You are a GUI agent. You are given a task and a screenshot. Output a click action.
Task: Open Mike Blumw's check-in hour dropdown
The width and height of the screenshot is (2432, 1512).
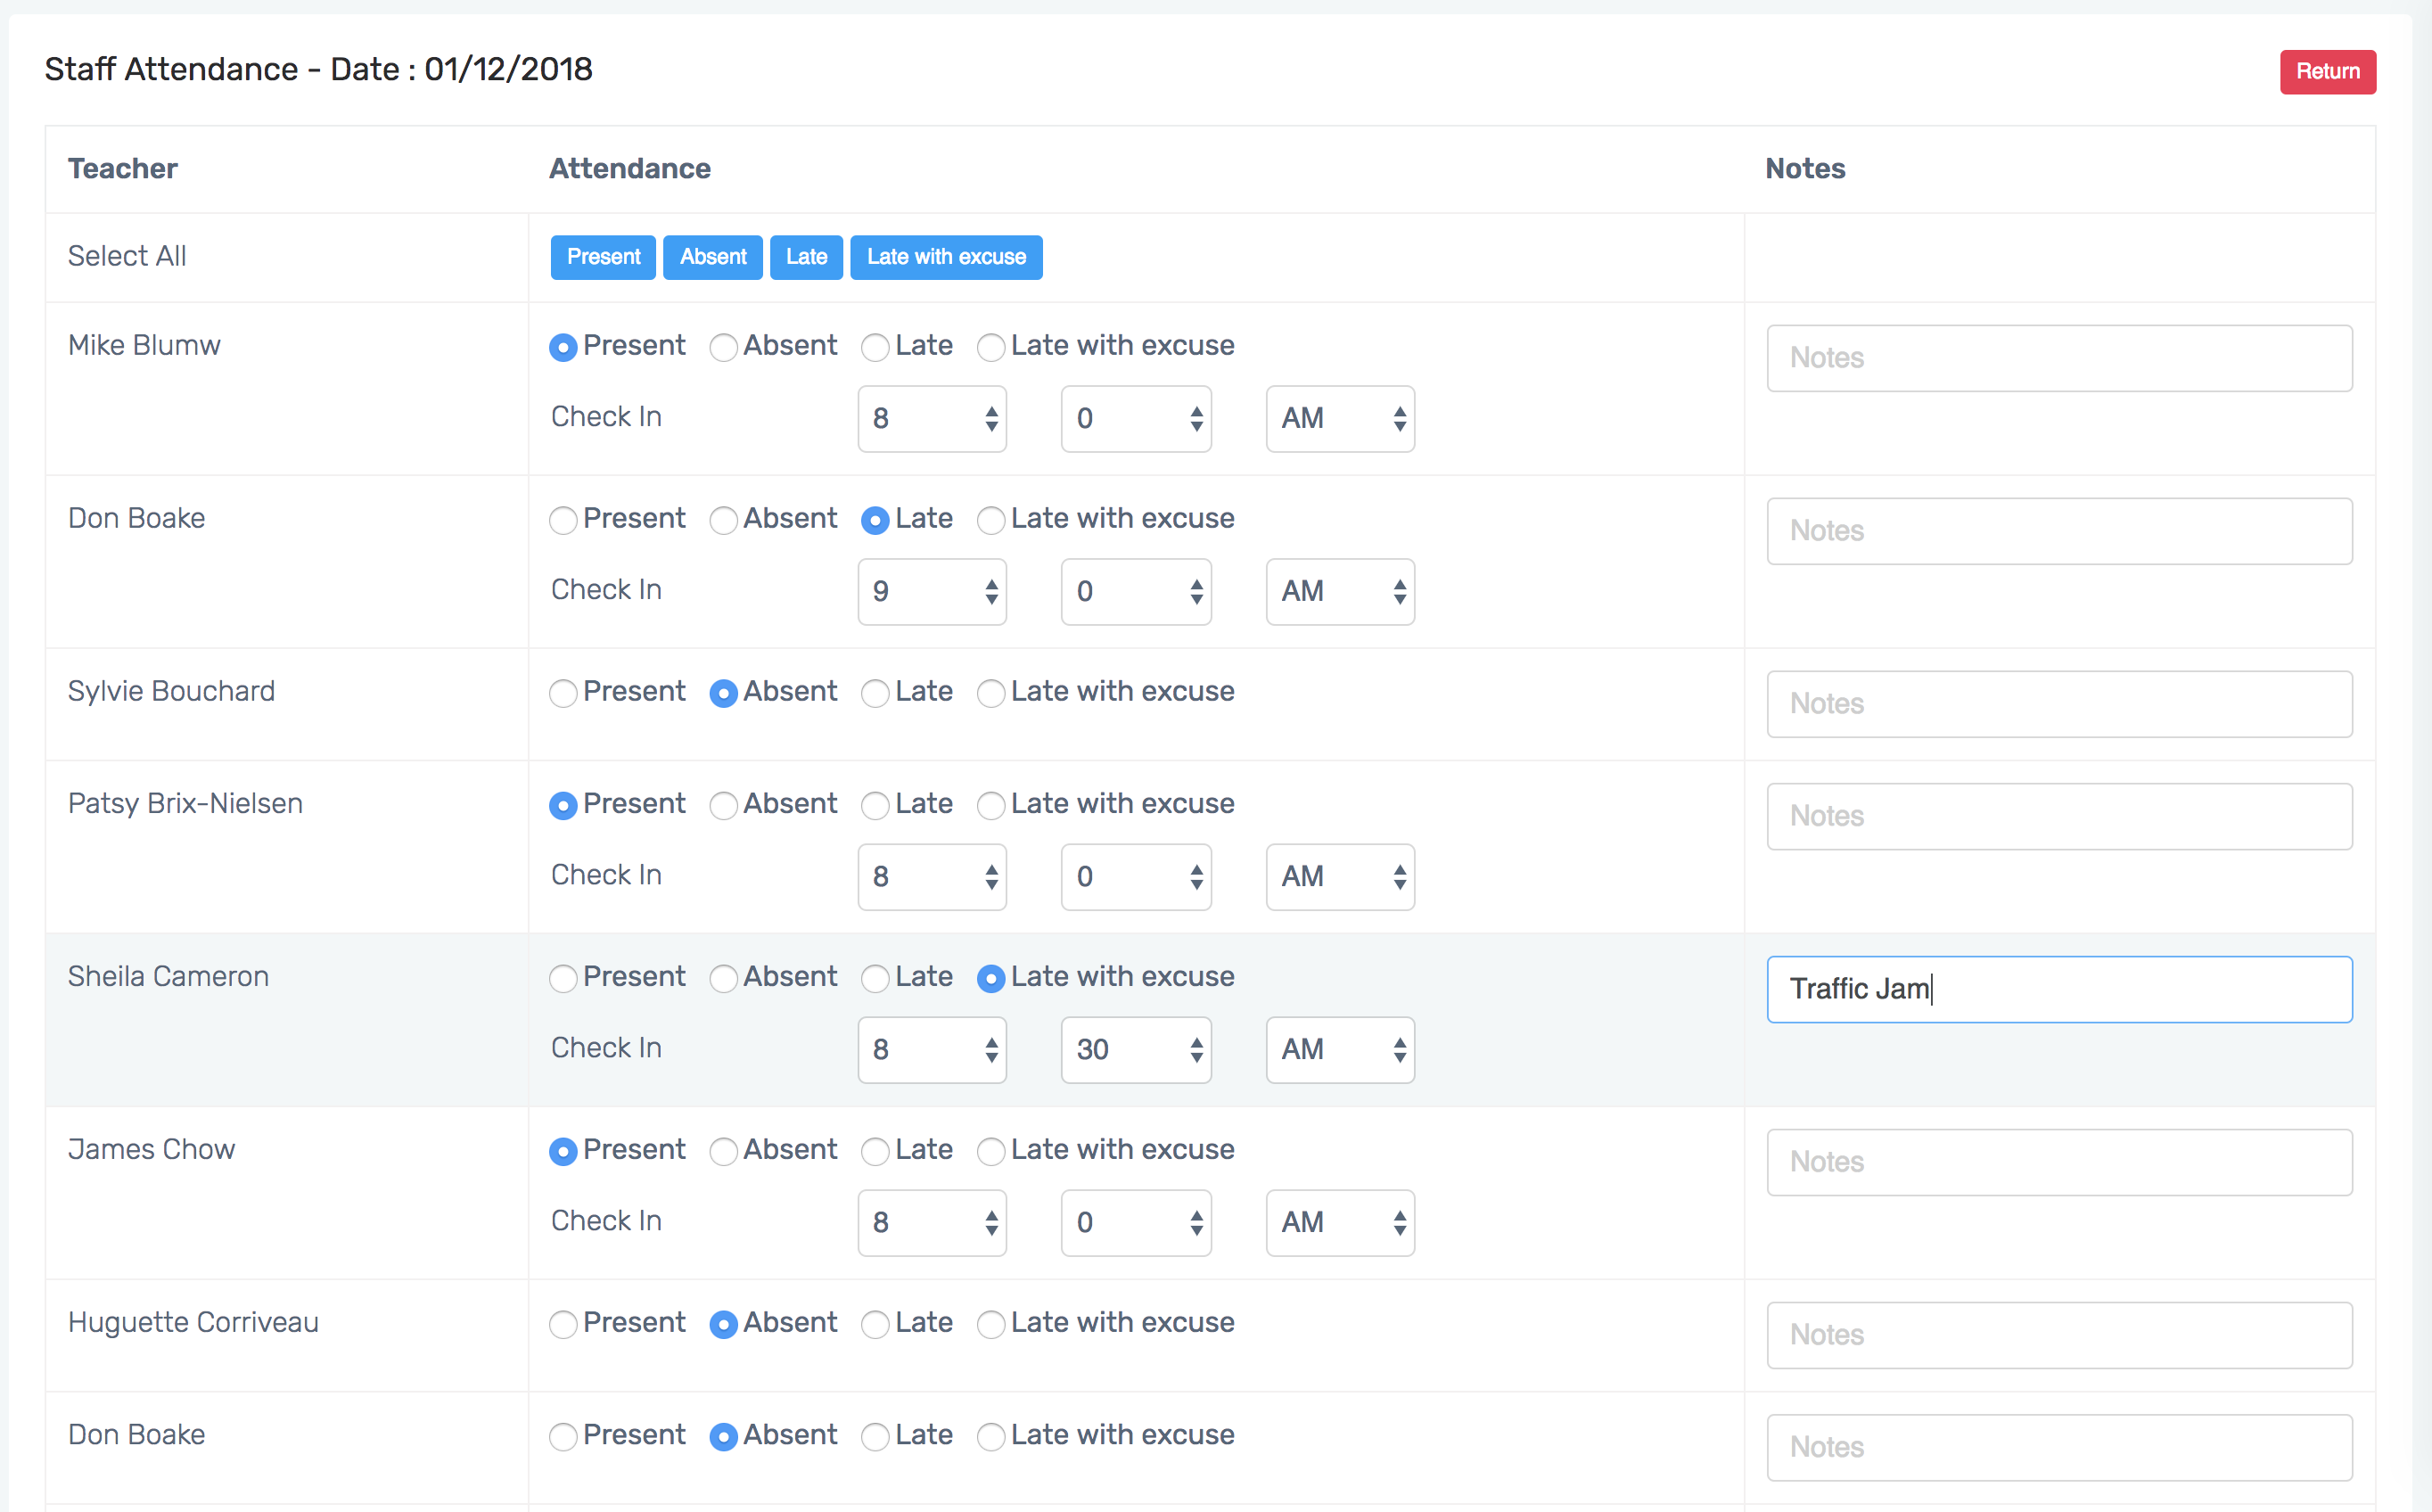(x=931, y=419)
